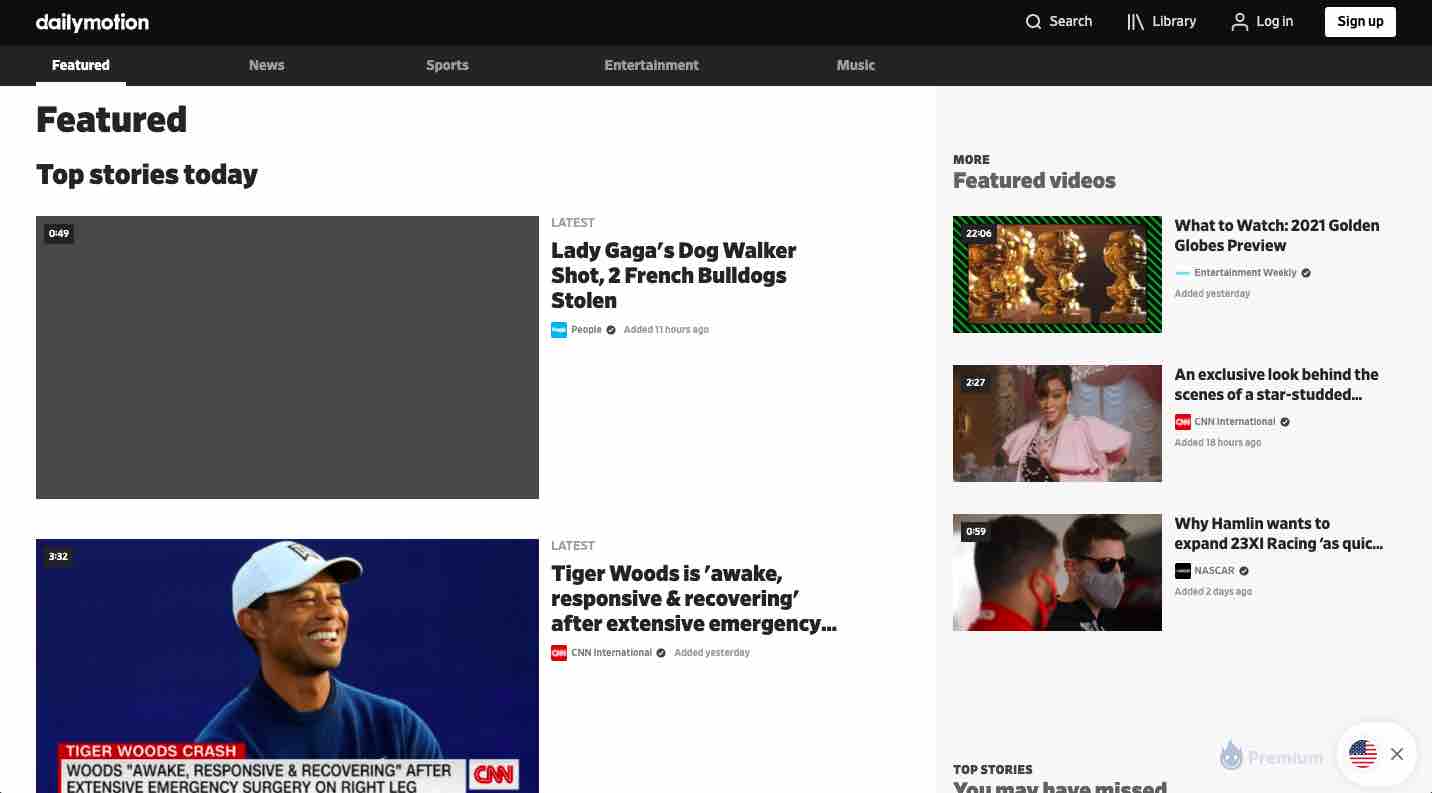The width and height of the screenshot is (1432, 793).
Task: Click the verified badge next to People
Action: [x=611, y=330]
